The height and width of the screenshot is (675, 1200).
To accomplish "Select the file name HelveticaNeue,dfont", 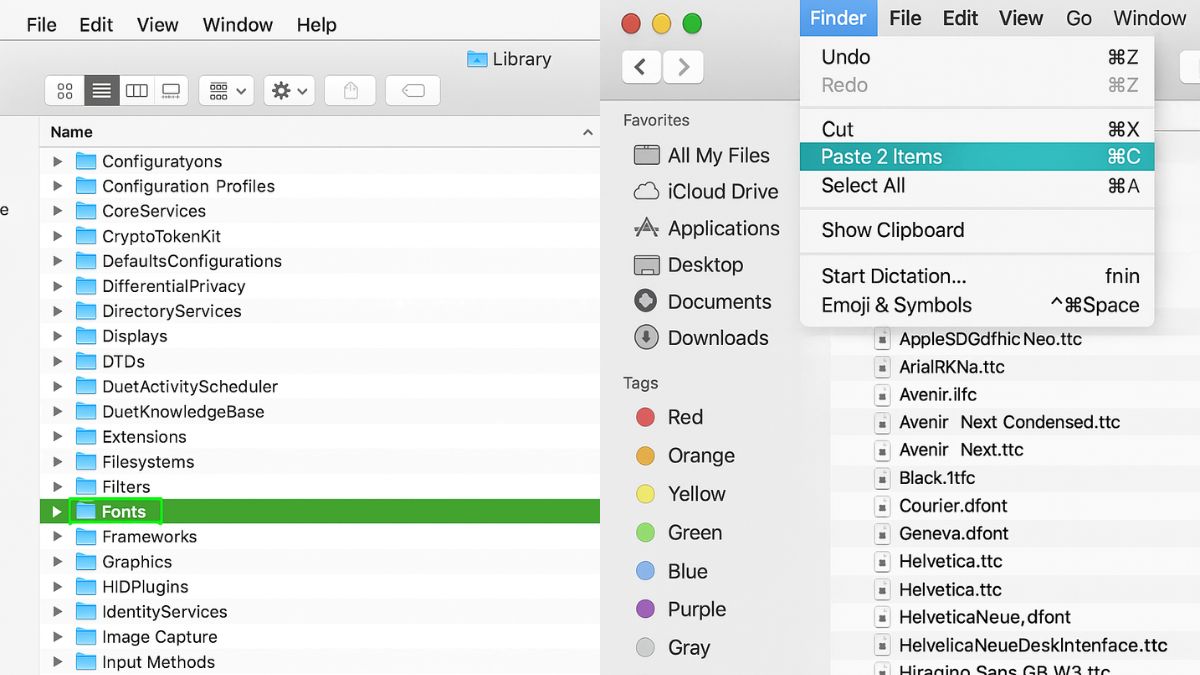I will point(985,617).
